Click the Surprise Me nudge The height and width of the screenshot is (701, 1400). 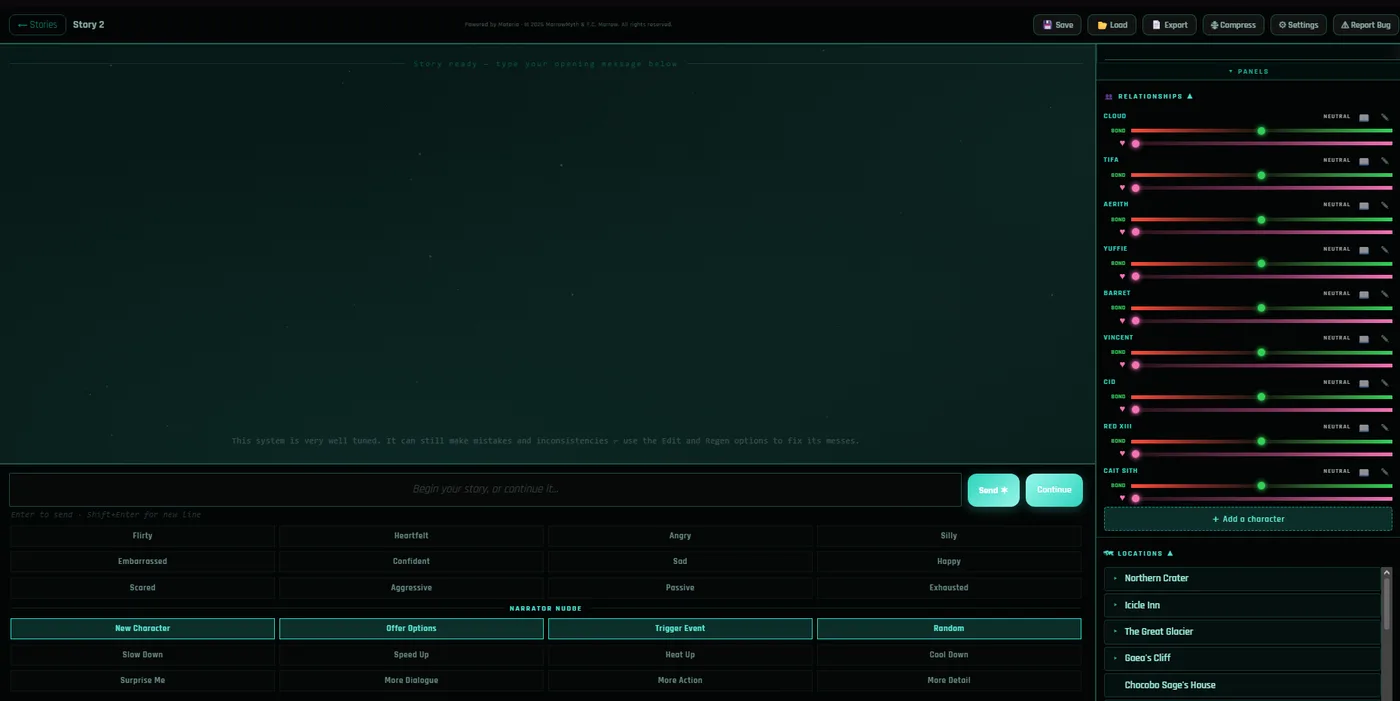(142, 680)
